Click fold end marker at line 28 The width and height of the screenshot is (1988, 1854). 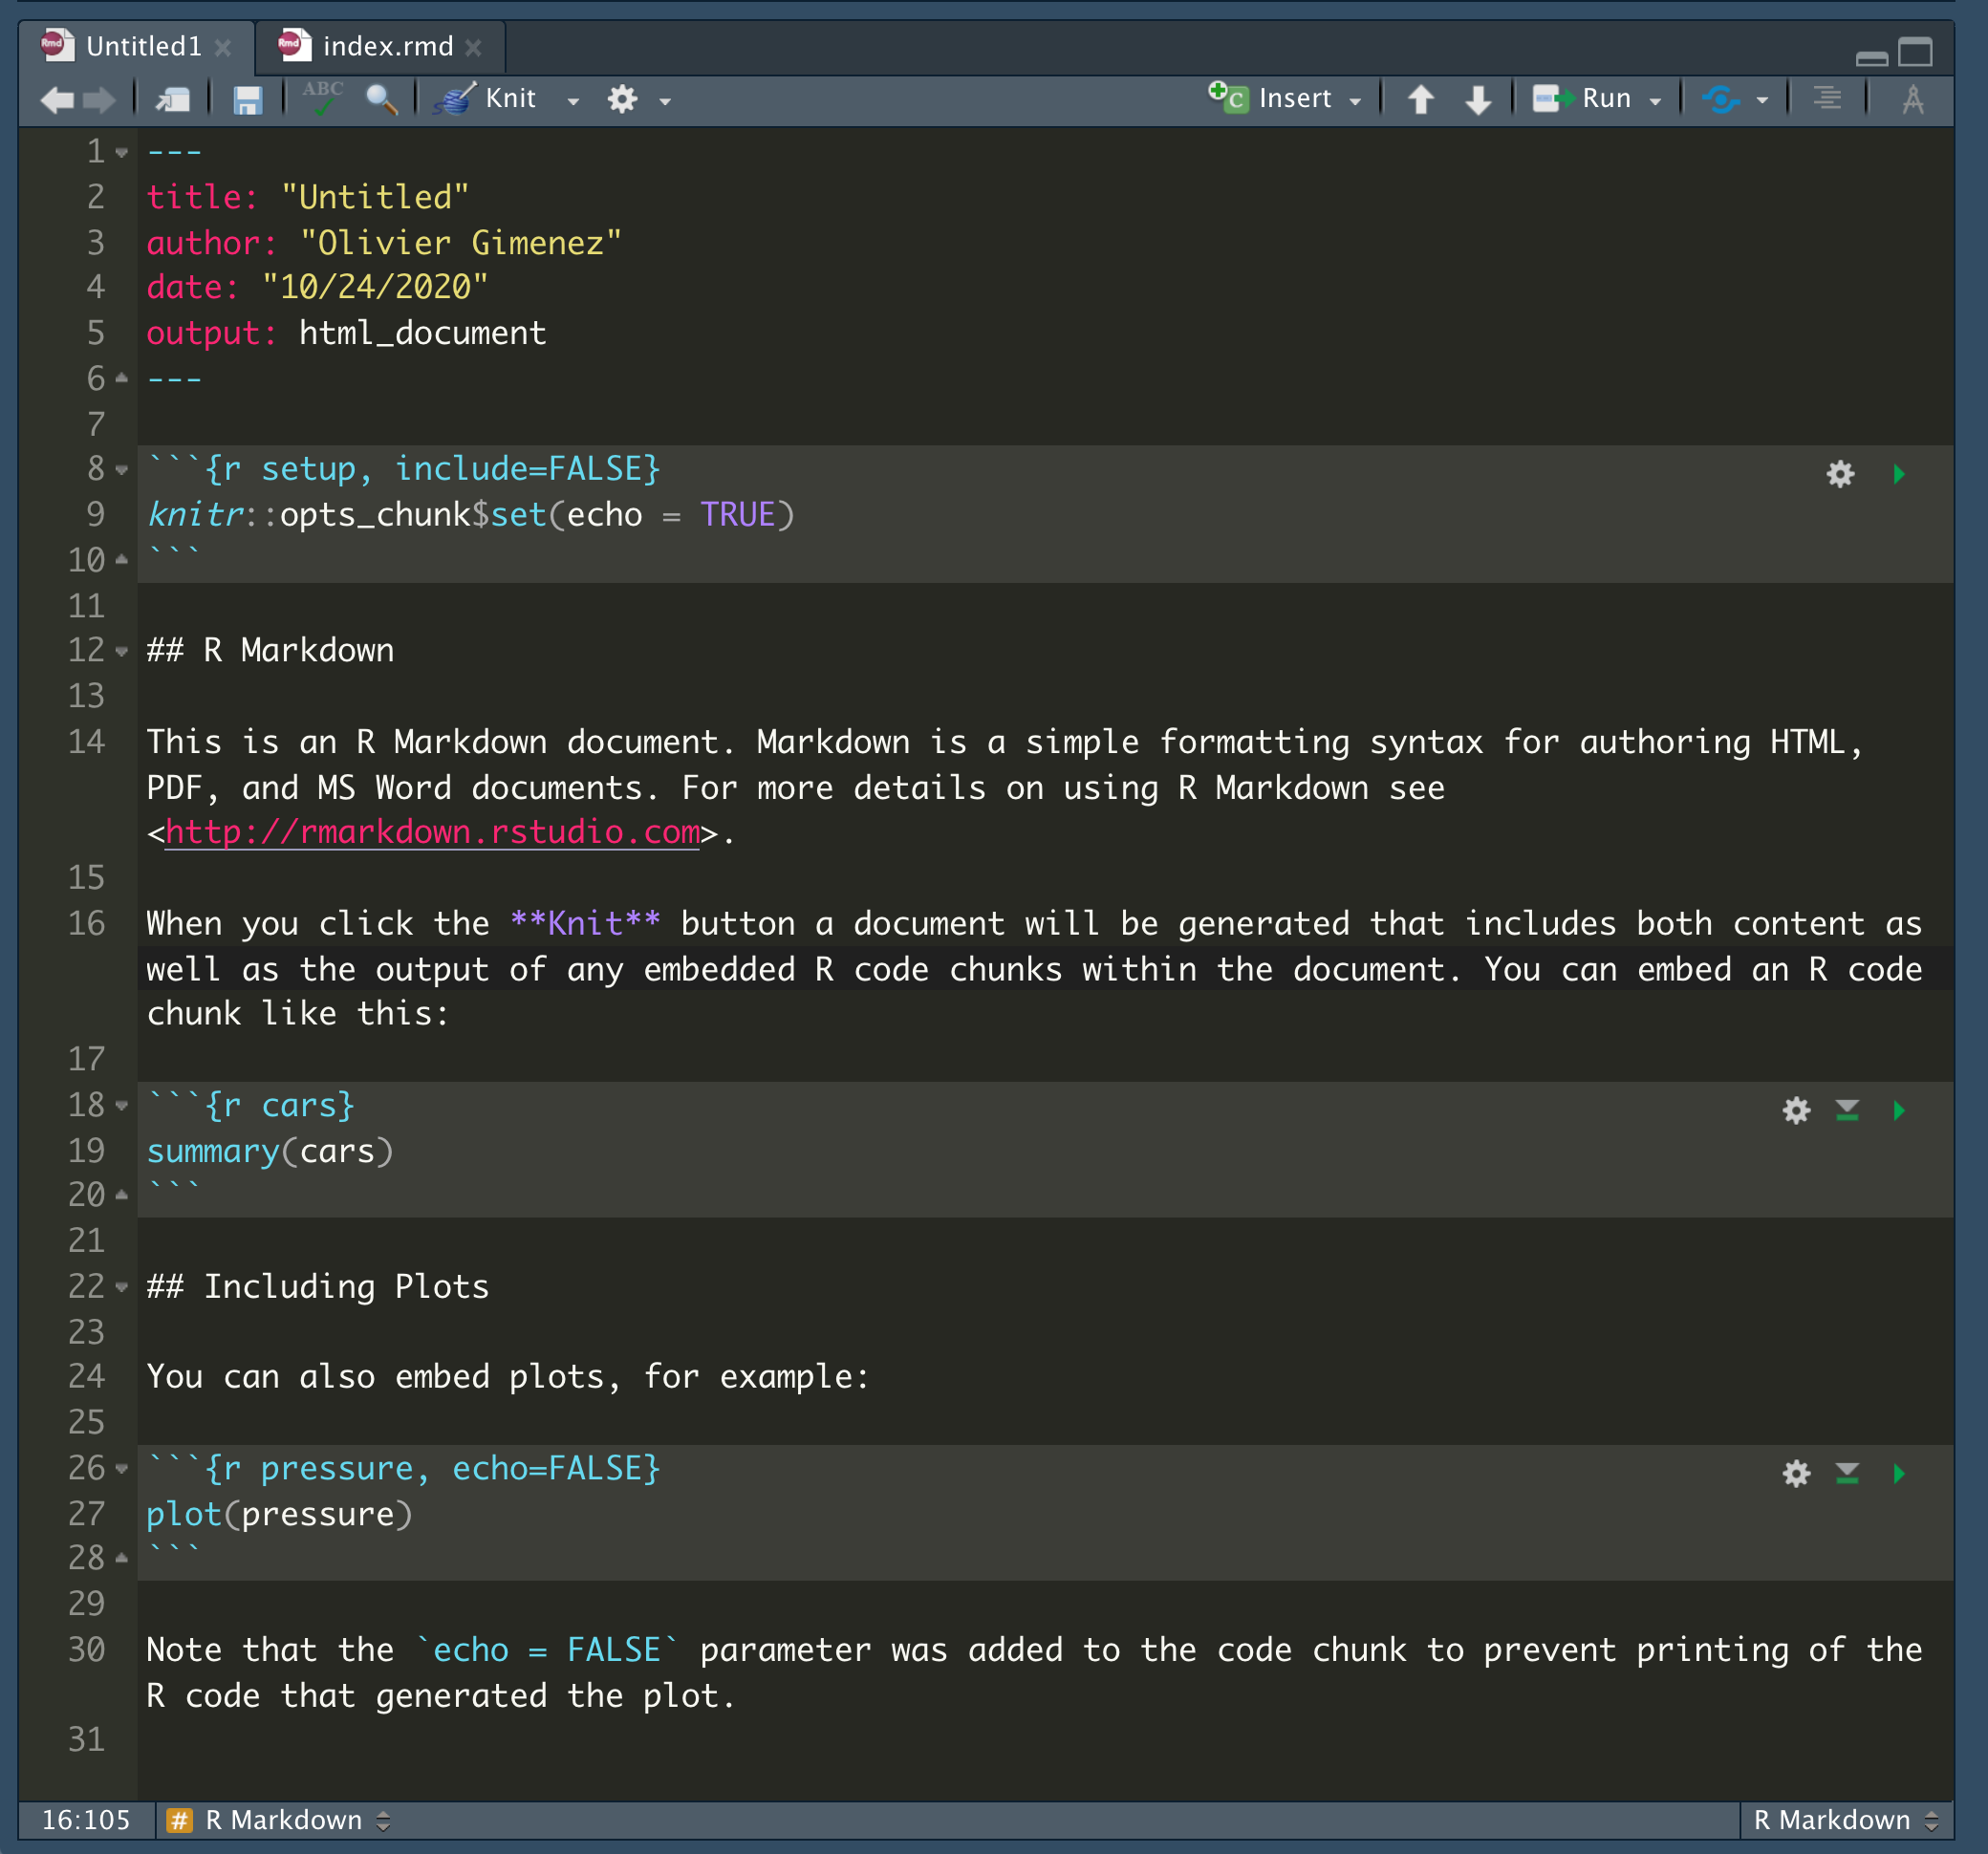click(122, 1558)
